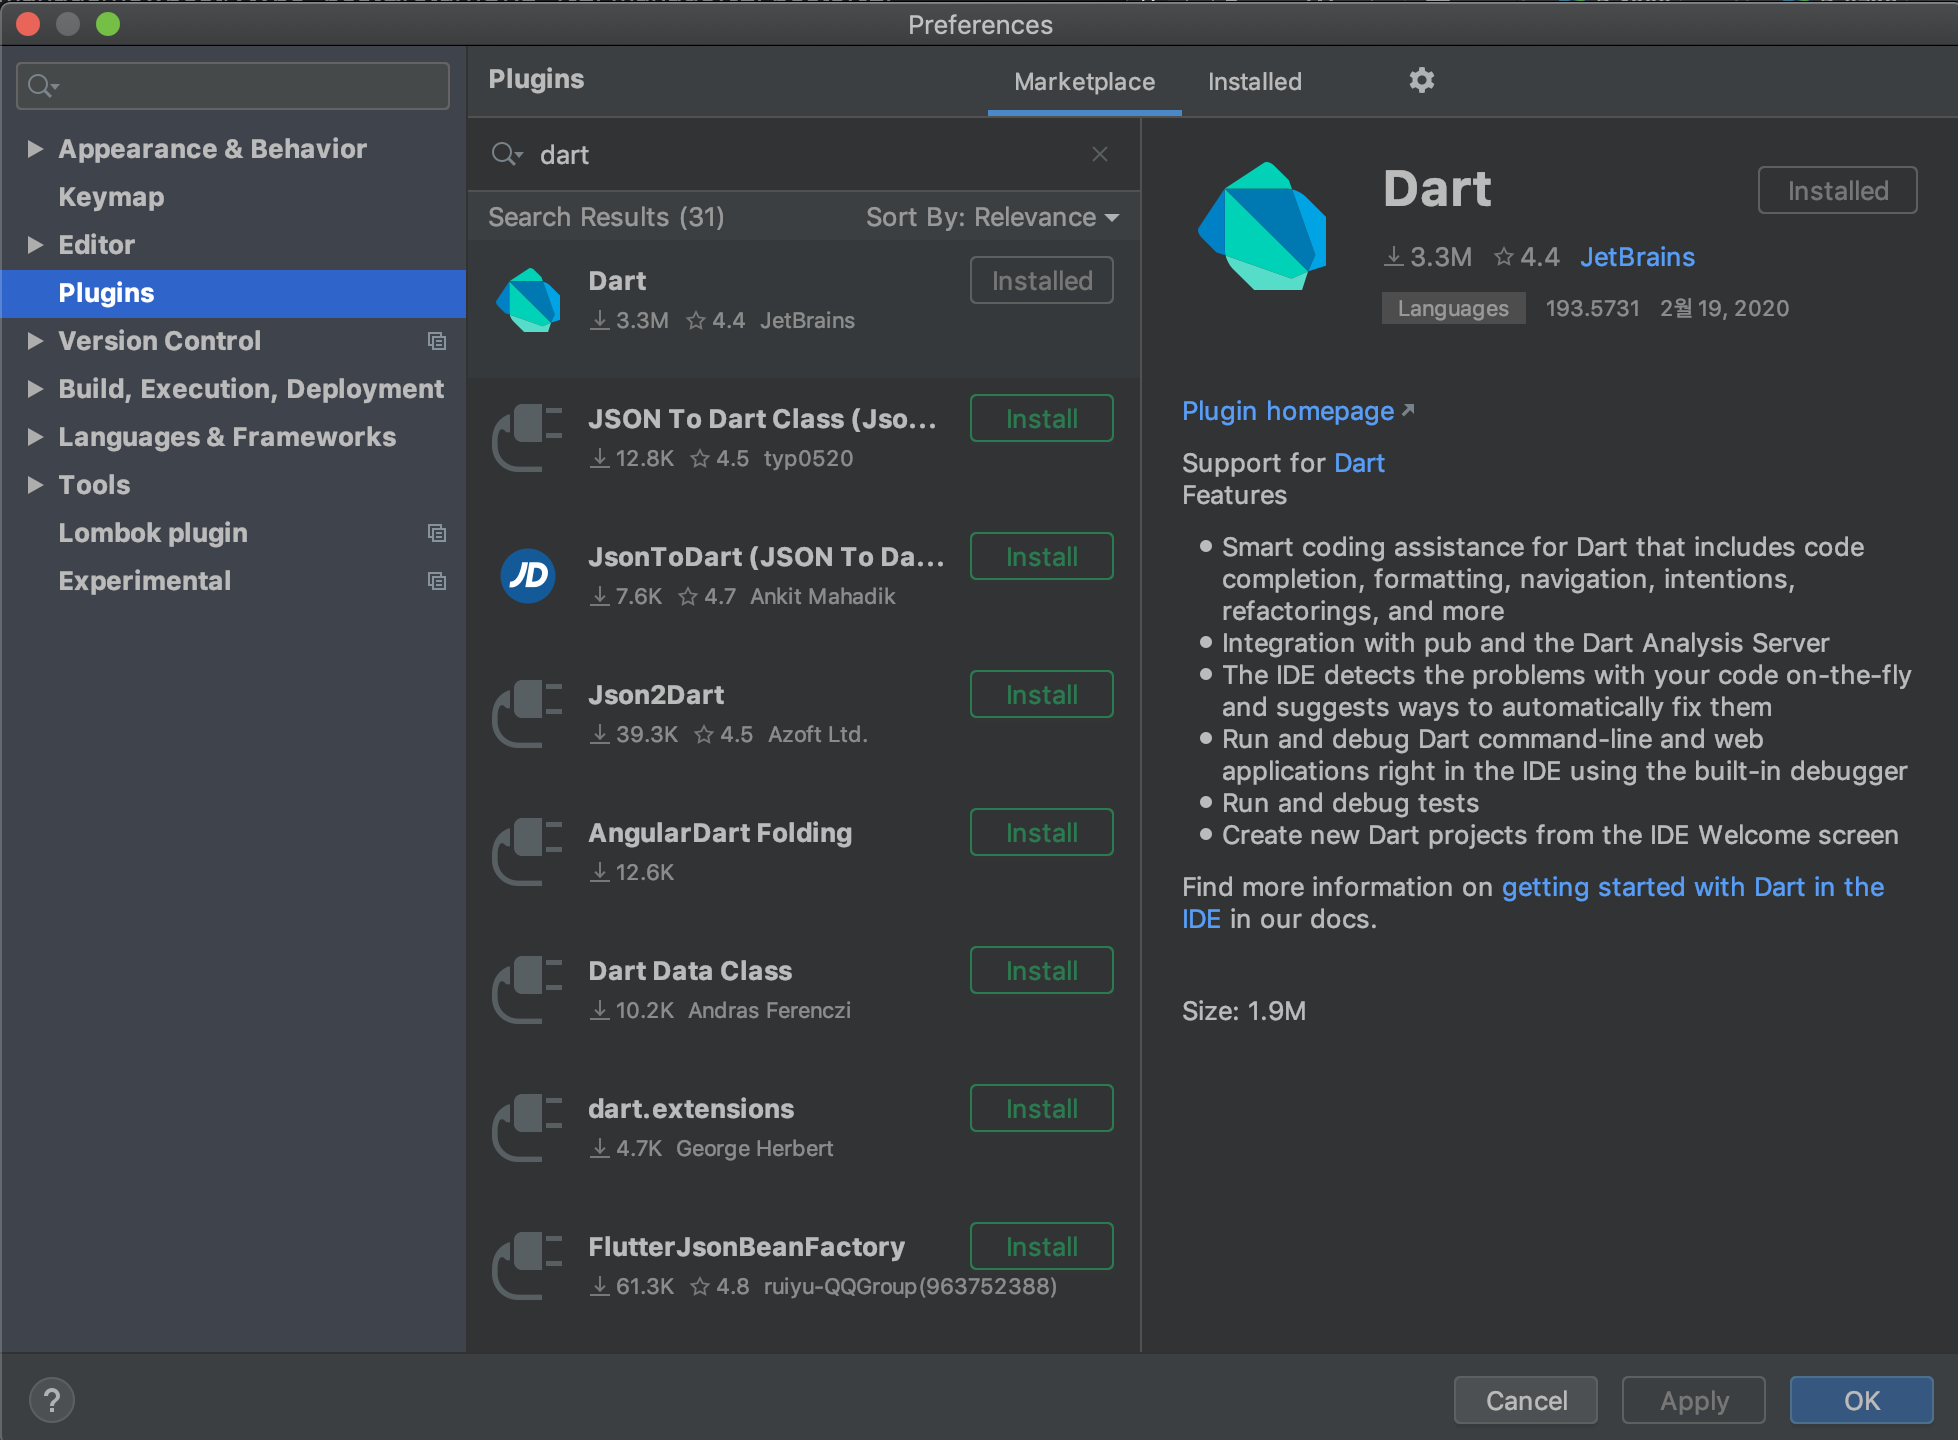Click the plugin search magnifier history icon
The image size is (1958, 1440).
(506, 154)
